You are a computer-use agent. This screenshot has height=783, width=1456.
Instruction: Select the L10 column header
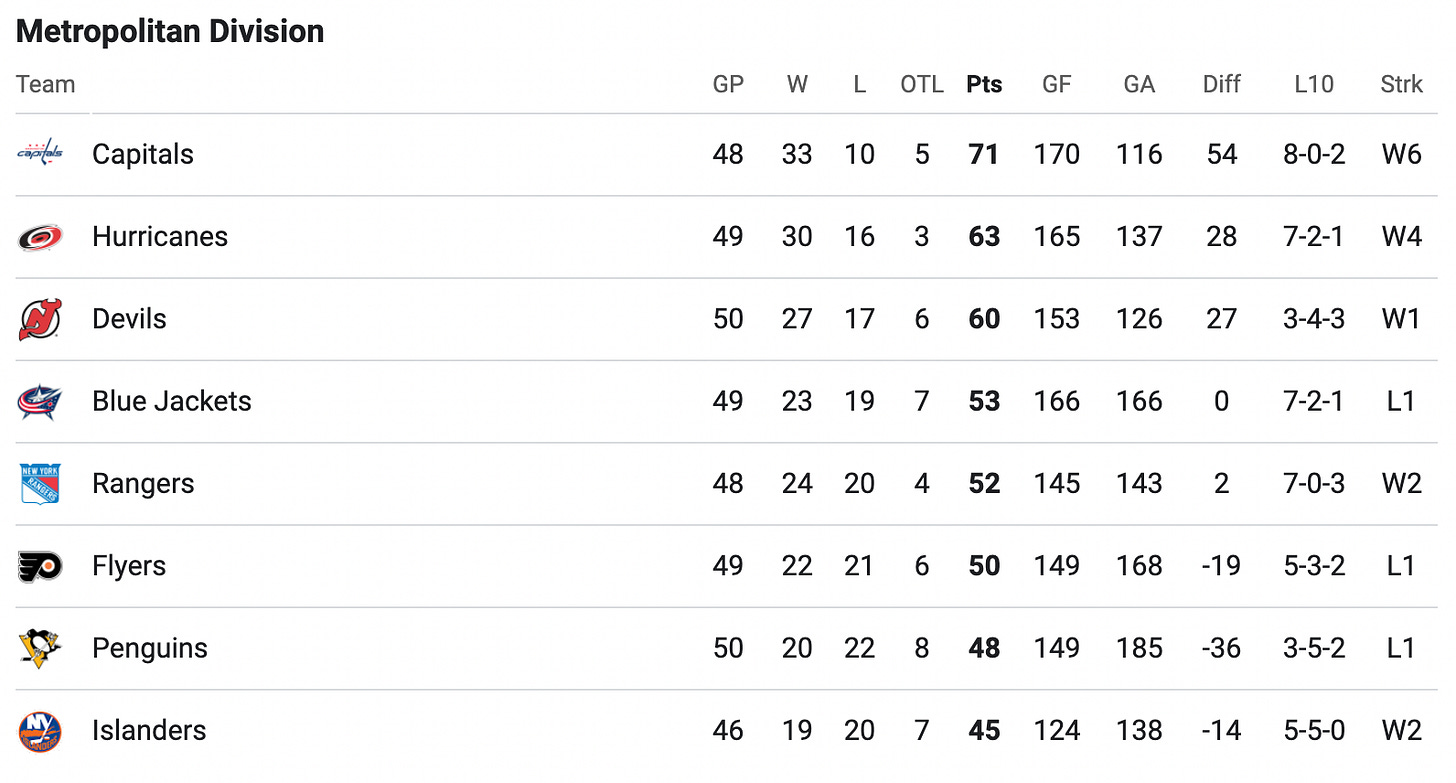point(1313,85)
